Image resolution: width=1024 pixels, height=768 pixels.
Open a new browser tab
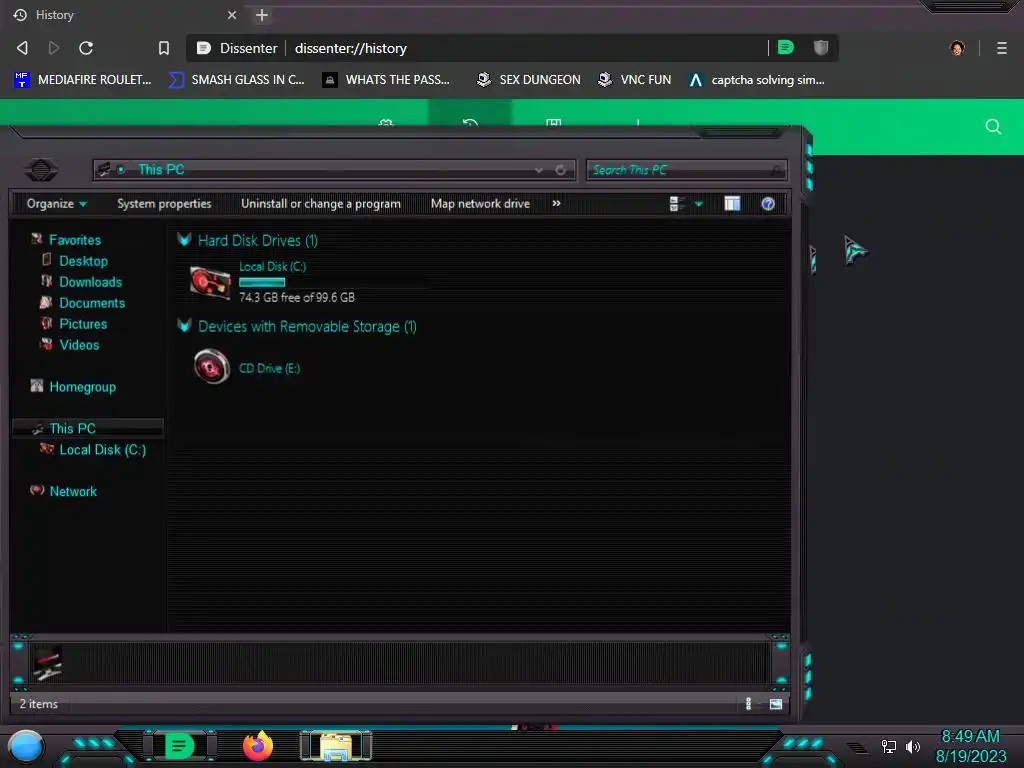(262, 15)
